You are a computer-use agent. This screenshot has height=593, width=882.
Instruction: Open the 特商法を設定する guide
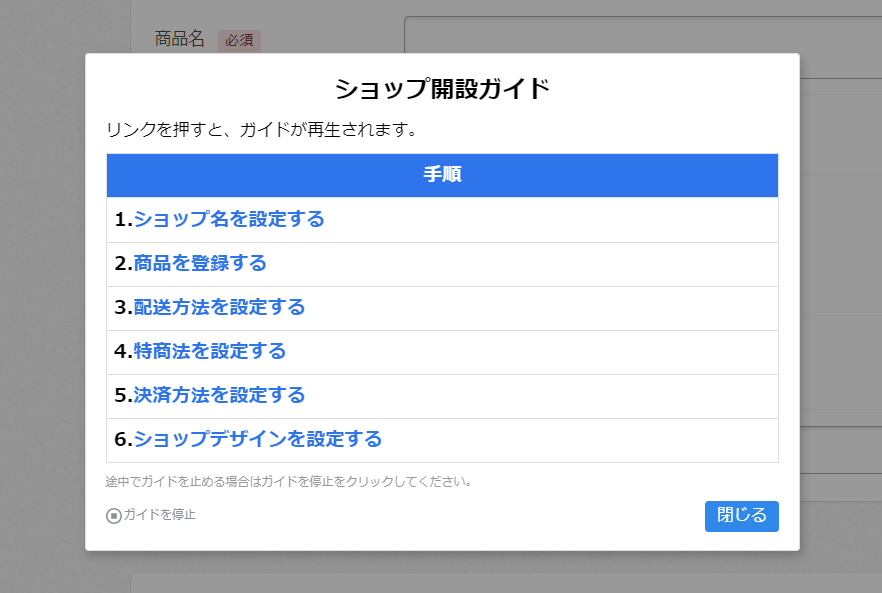tap(210, 351)
